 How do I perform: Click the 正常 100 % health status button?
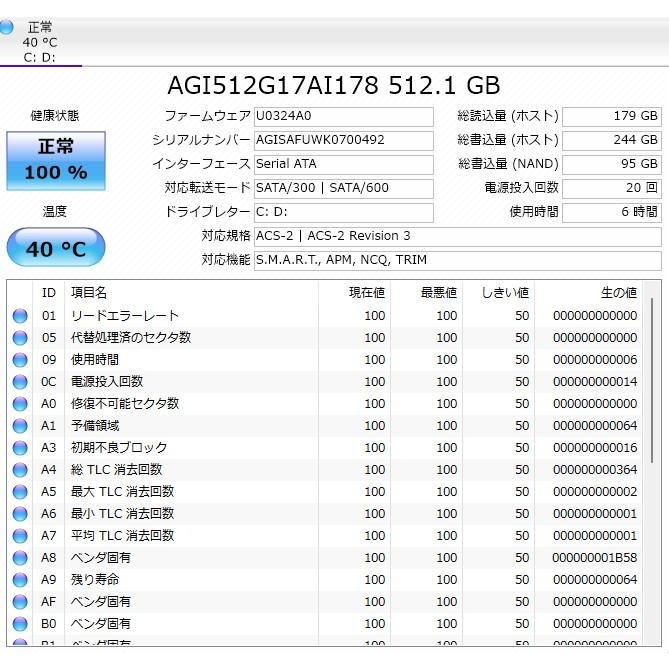(56, 161)
